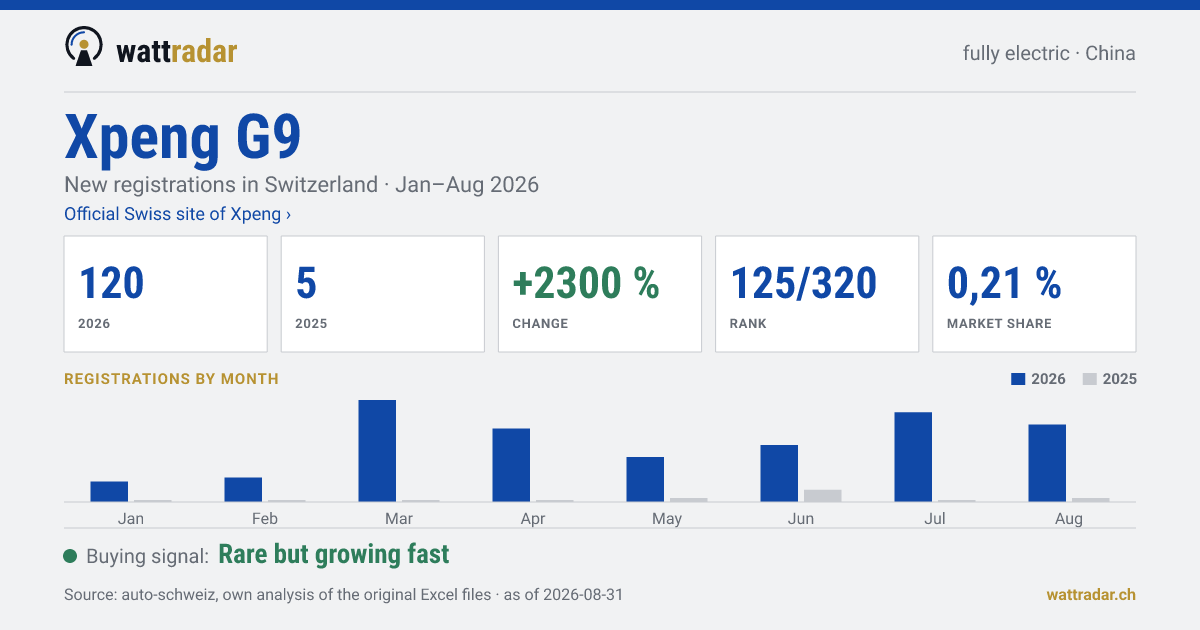Open the Official Swiss site of Xpeng link

click(x=178, y=214)
